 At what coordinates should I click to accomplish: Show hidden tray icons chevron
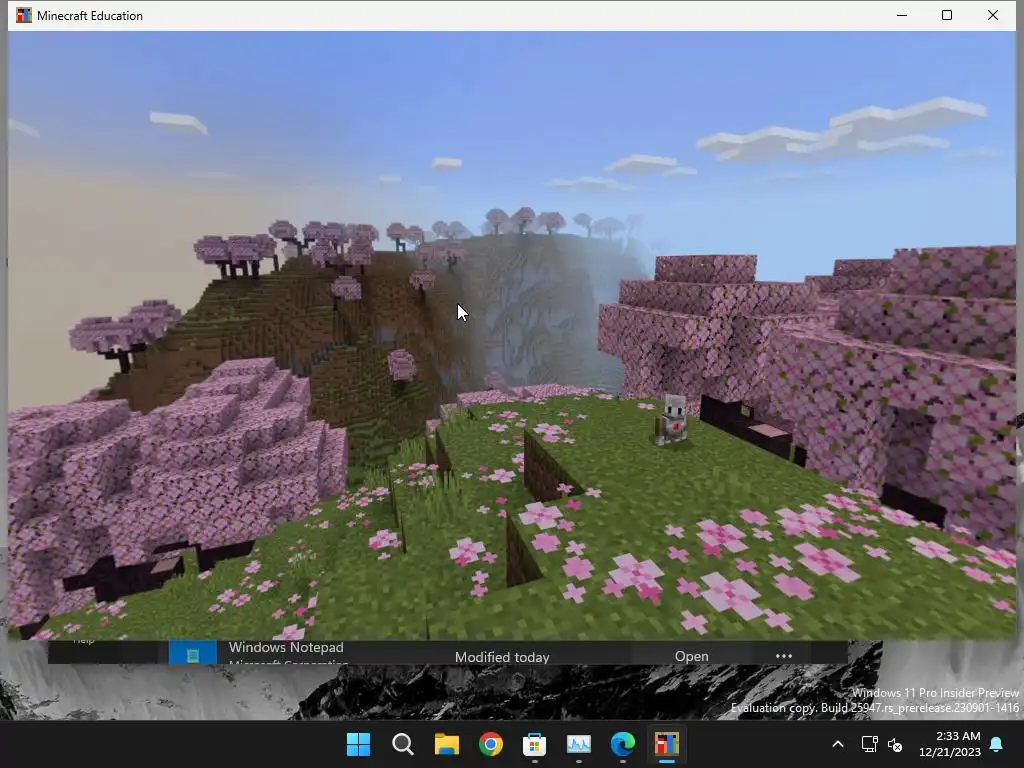838,744
